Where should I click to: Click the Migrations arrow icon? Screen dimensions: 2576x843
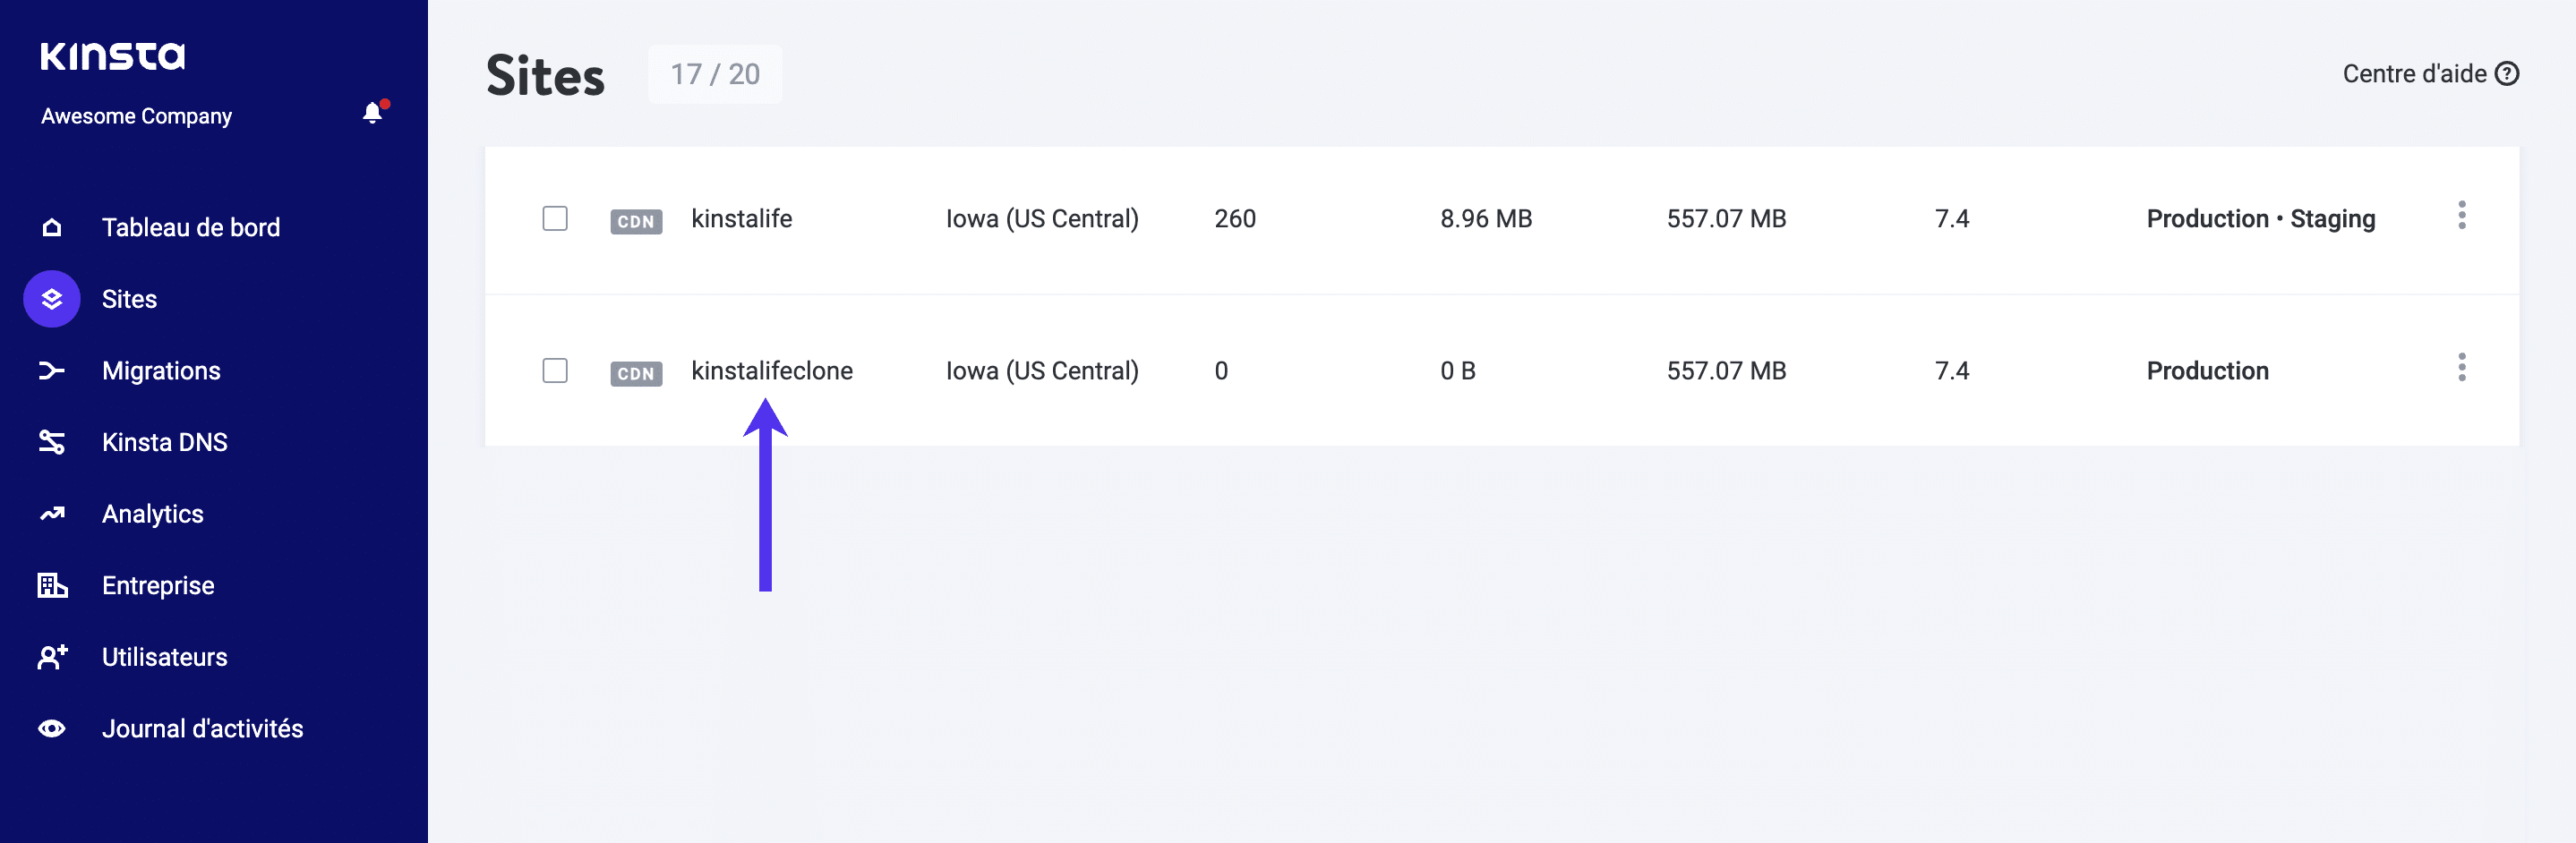click(52, 371)
